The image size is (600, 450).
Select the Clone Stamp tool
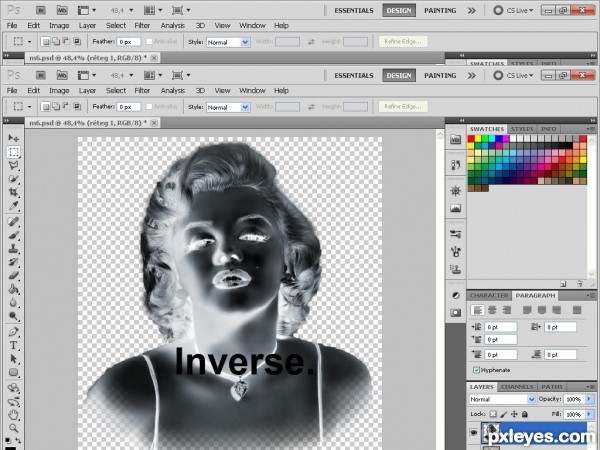tap(14, 249)
